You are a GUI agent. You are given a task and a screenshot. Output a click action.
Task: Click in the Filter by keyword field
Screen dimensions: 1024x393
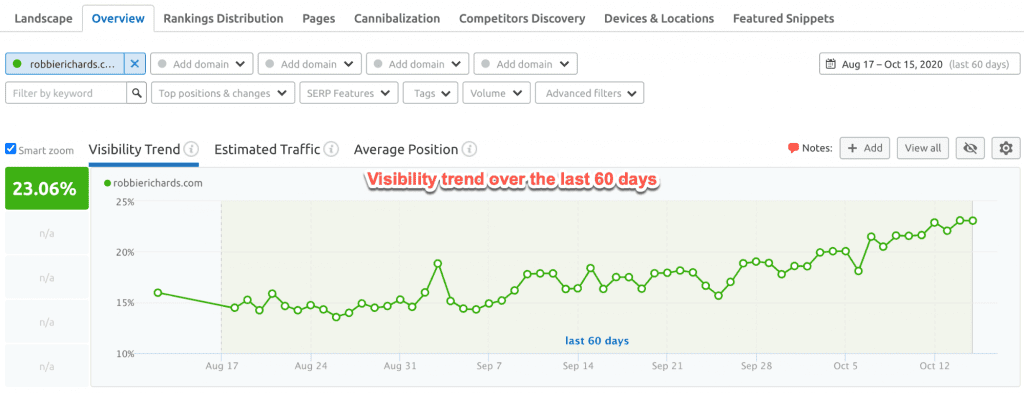(66, 93)
